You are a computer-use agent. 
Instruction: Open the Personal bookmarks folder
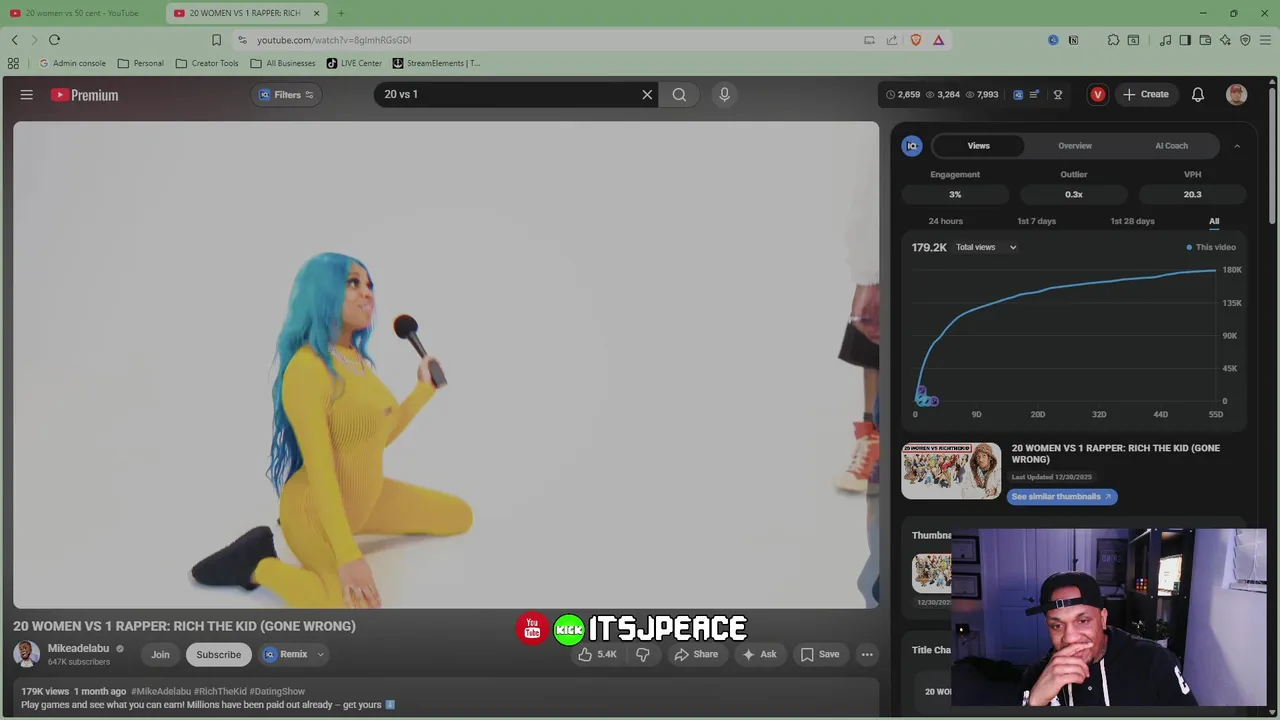(x=140, y=63)
